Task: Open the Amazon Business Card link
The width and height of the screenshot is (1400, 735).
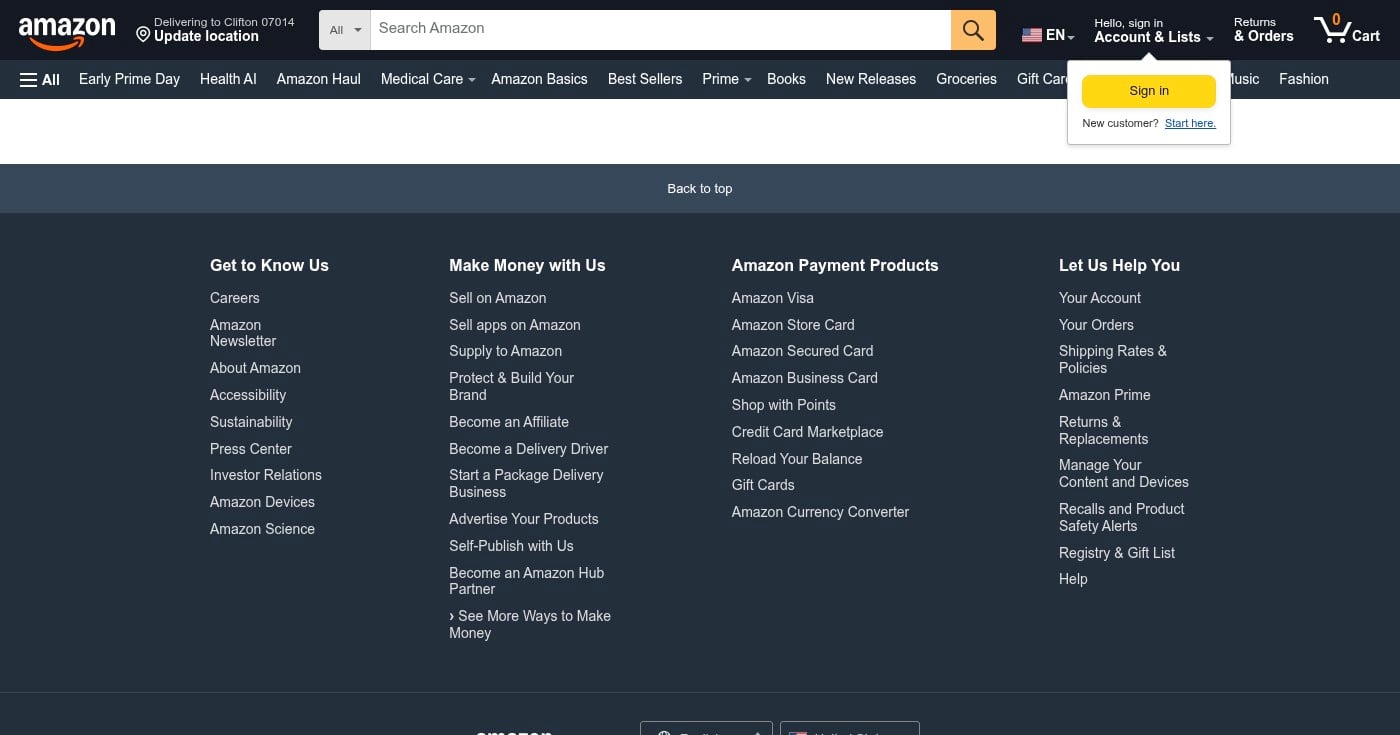Action: point(805,378)
